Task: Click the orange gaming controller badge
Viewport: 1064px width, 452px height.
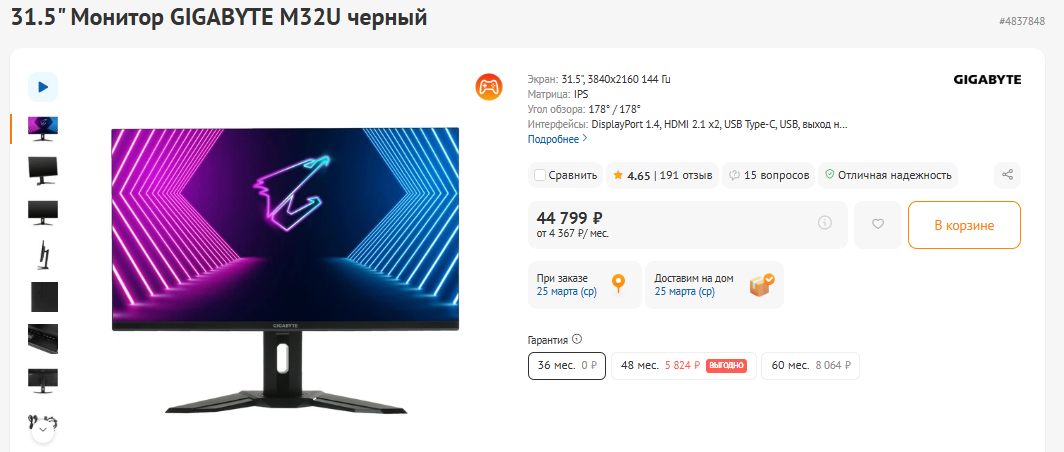Action: point(489,87)
